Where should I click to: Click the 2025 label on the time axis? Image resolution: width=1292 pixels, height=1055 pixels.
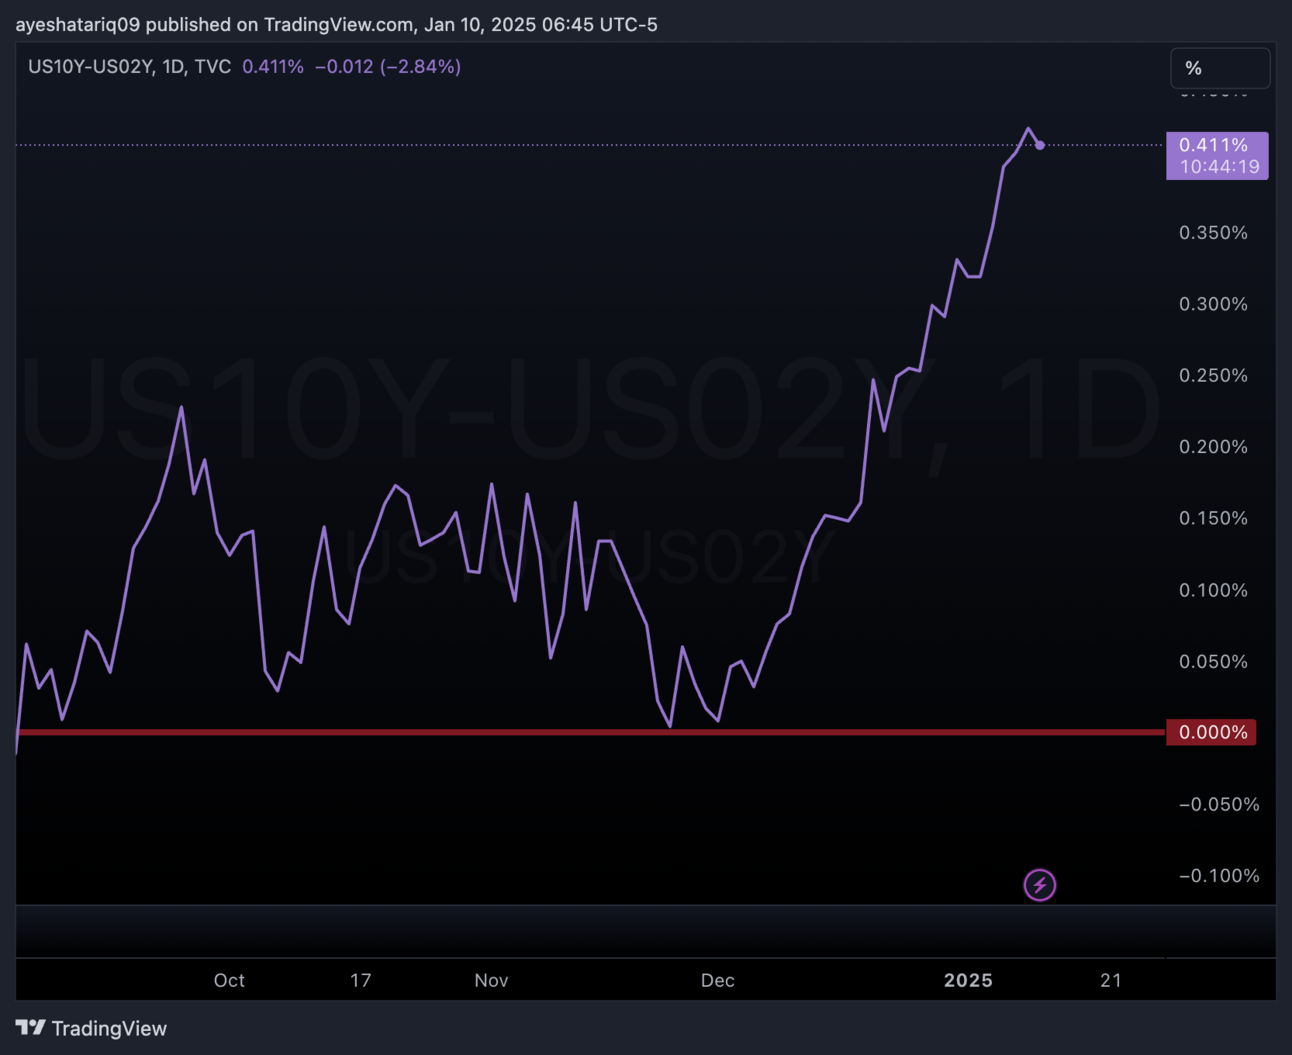point(968,981)
